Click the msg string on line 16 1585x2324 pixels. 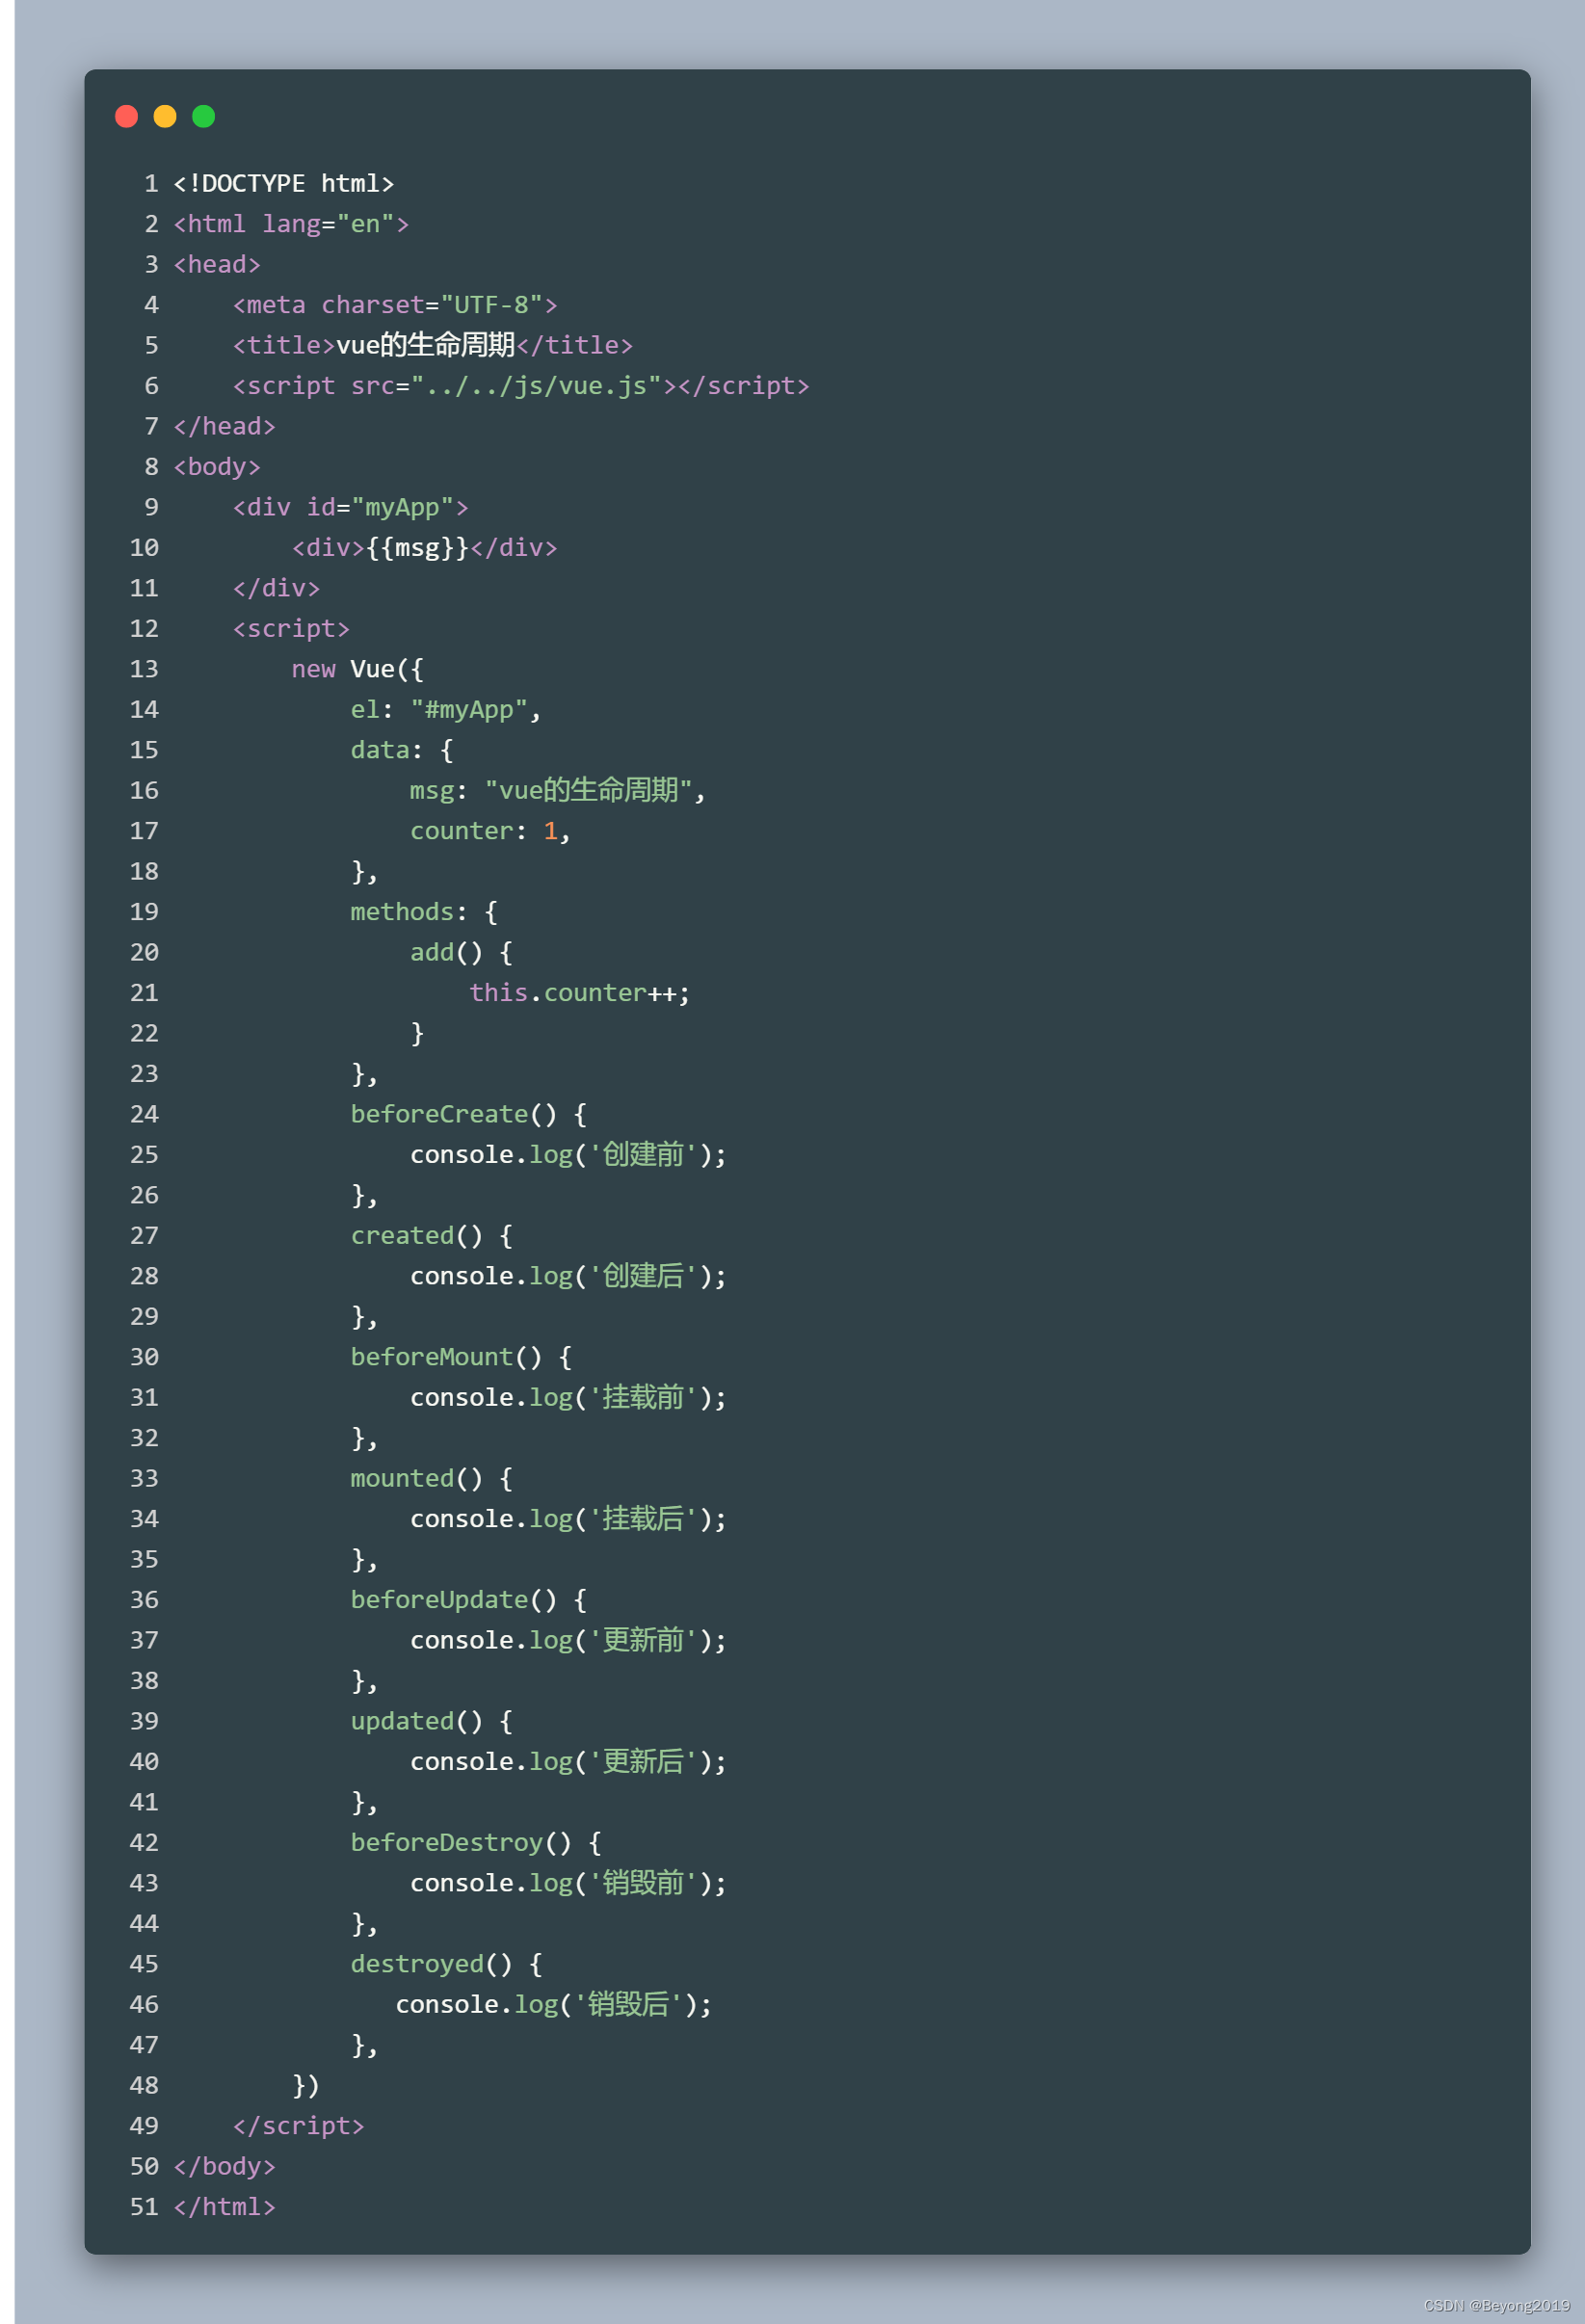tap(588, 791)
